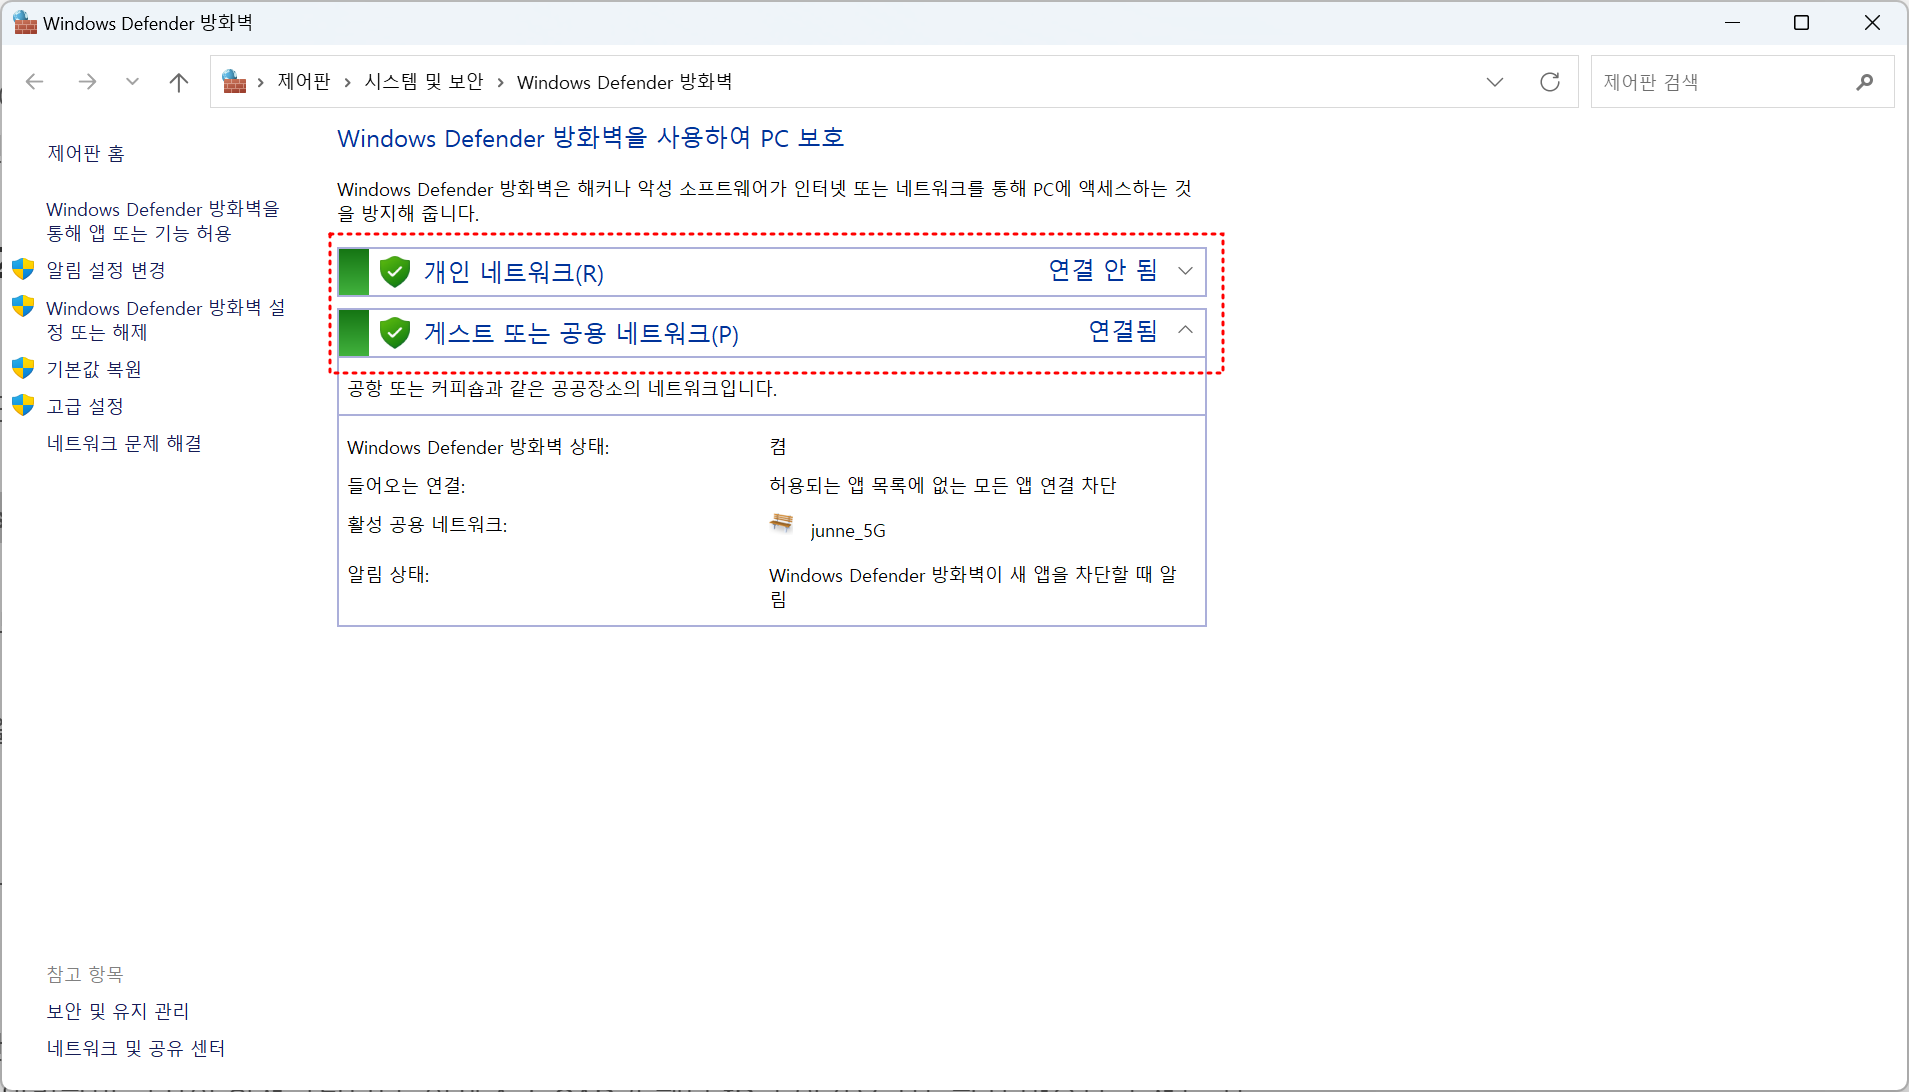The width and height of the screenshot is (1909, 1092).
Task: Open 네트워크 및 공유 센터 link
Action: coord(136,1048)
